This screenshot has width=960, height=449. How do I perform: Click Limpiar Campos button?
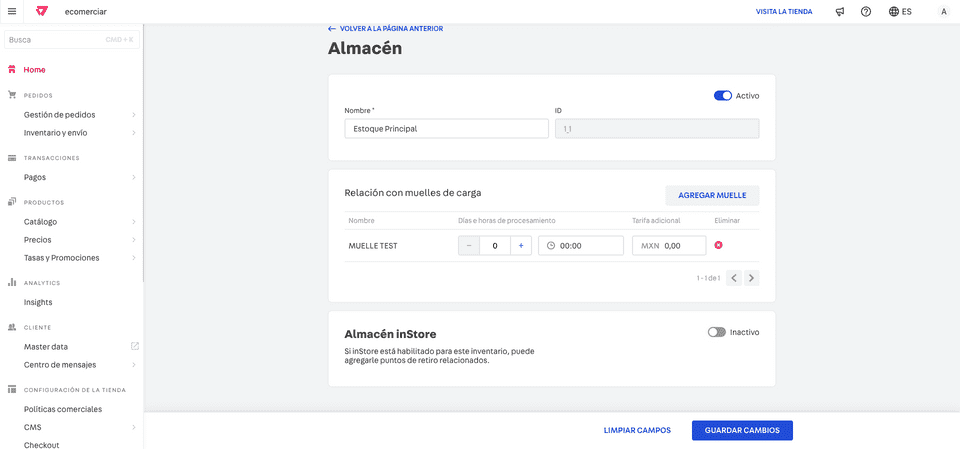point(637,431)
